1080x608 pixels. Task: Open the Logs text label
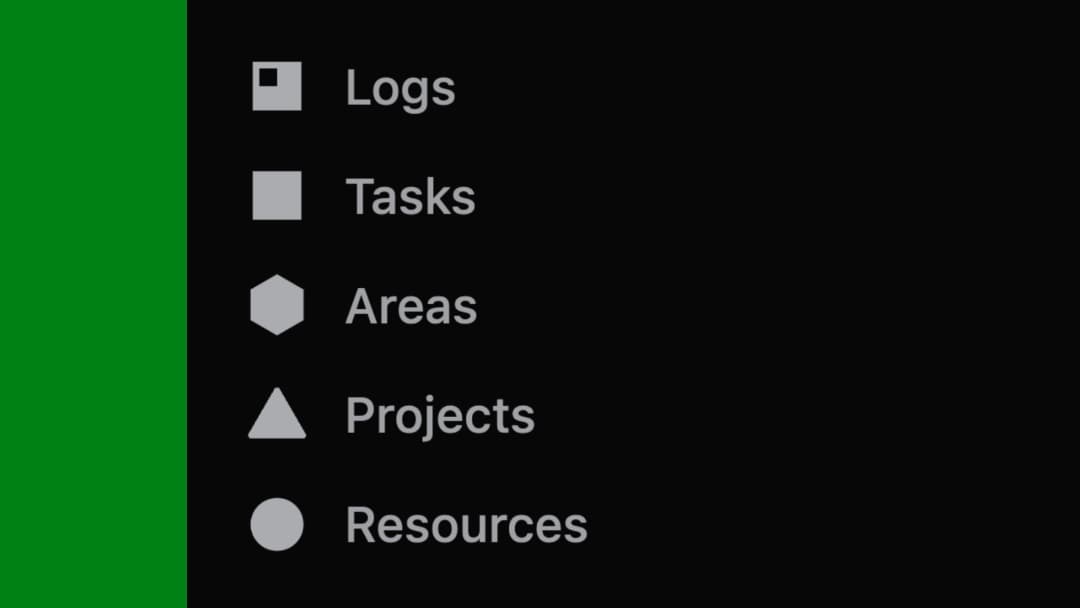click(400, 88)
